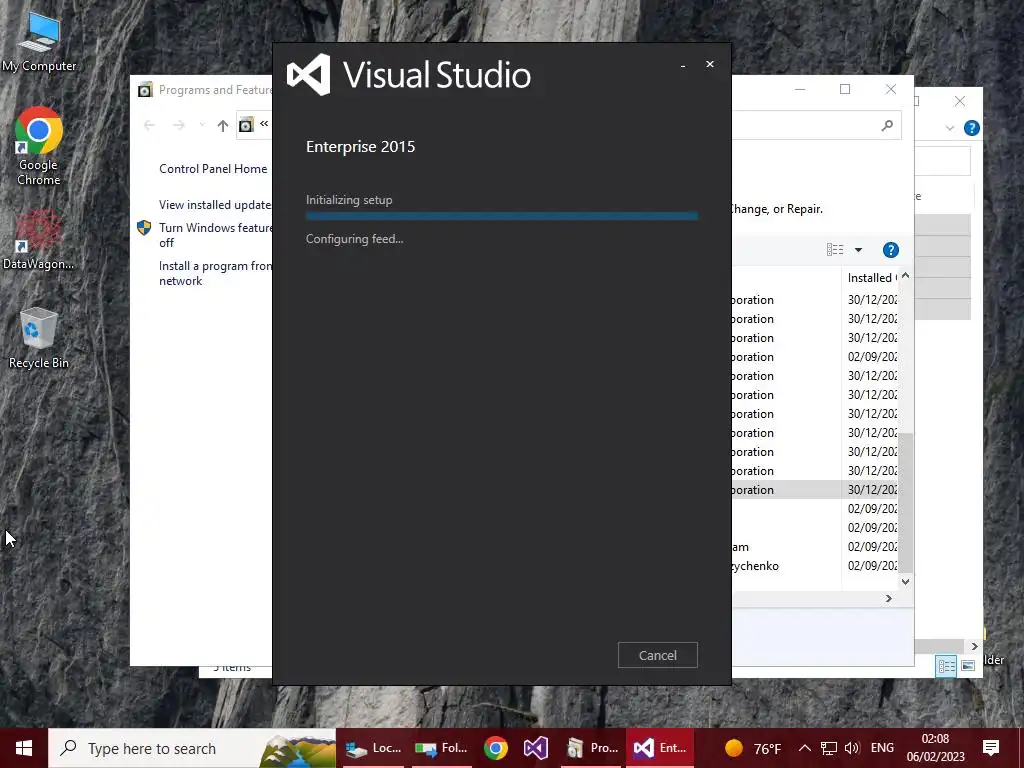Select the program row ending in 'am'
Viewport: 1024px width, 768px height.
(x=814, y=547)
